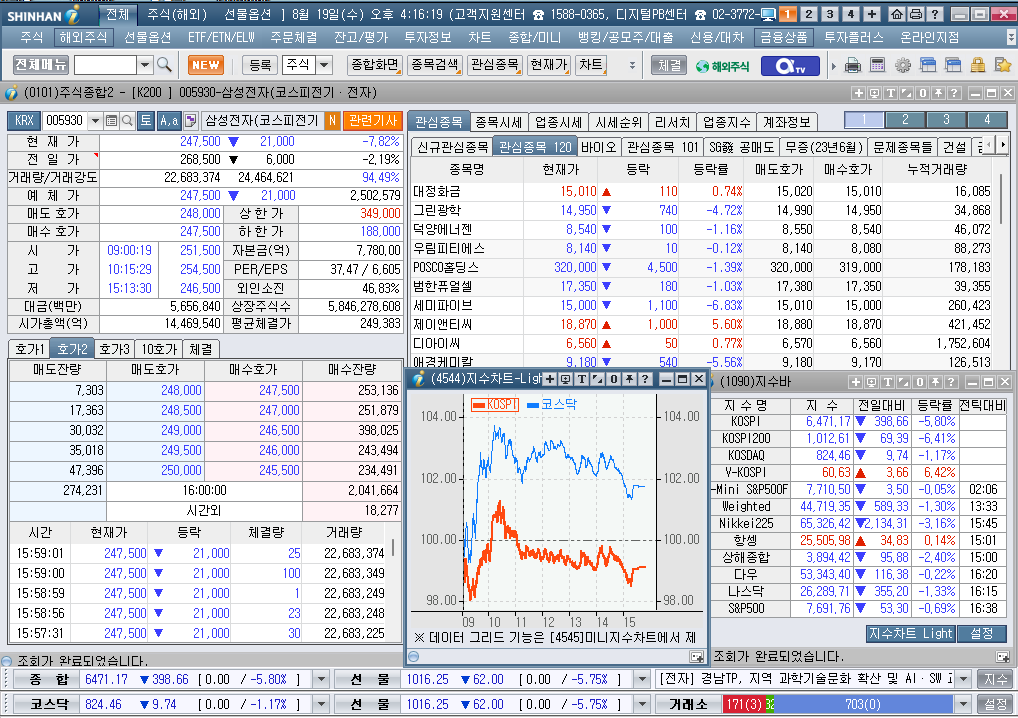
Task: Expand the menu bar scroll arrow at right end
Action: (1011, 38)
